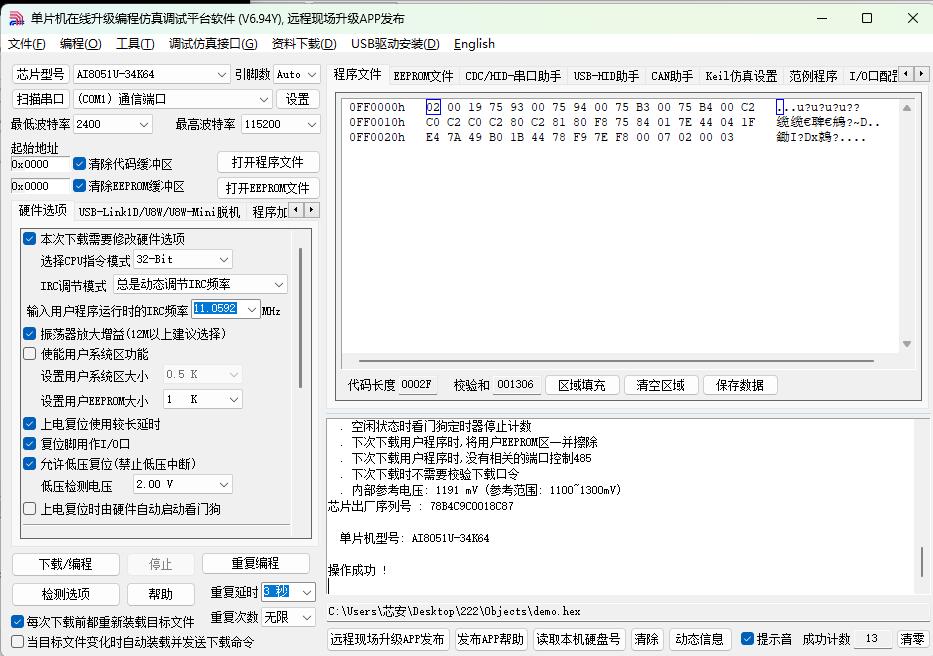Toggle 清除代码缓冲区 checkbox

79,164
